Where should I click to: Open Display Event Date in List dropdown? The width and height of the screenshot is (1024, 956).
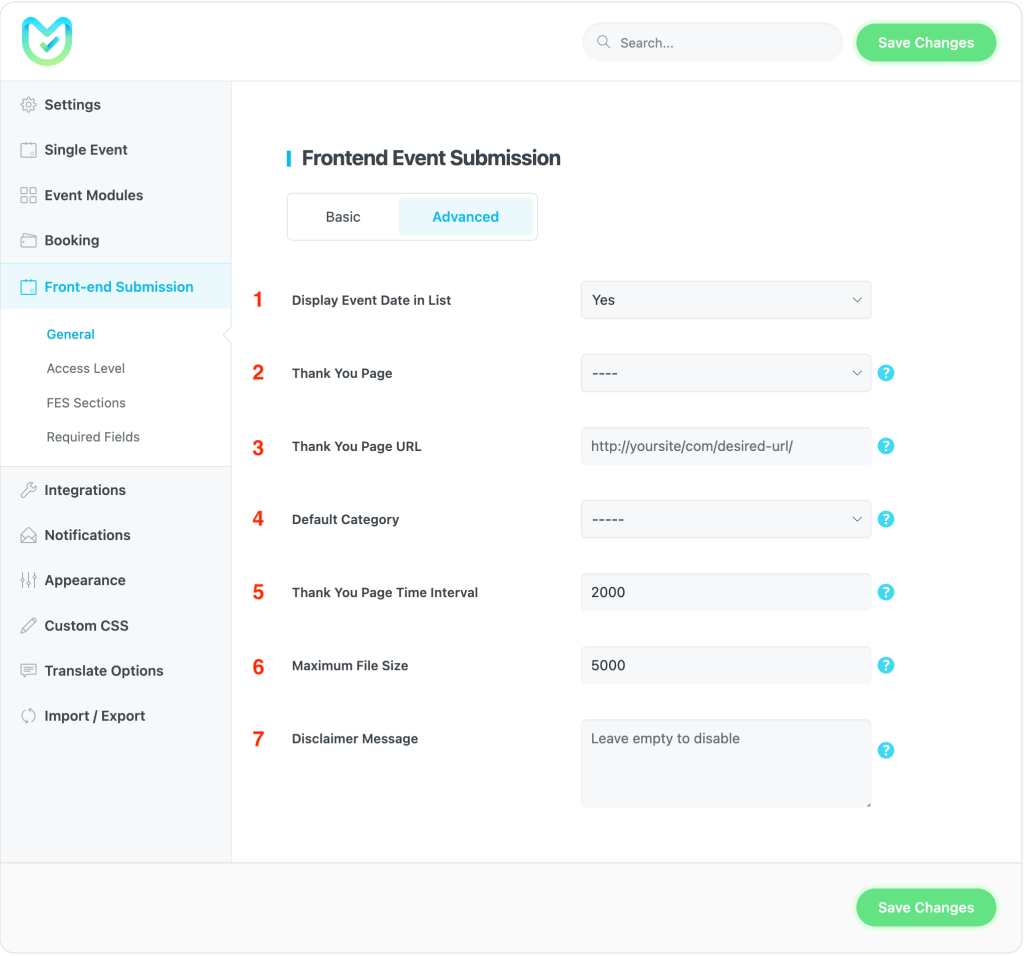[726, 300]
